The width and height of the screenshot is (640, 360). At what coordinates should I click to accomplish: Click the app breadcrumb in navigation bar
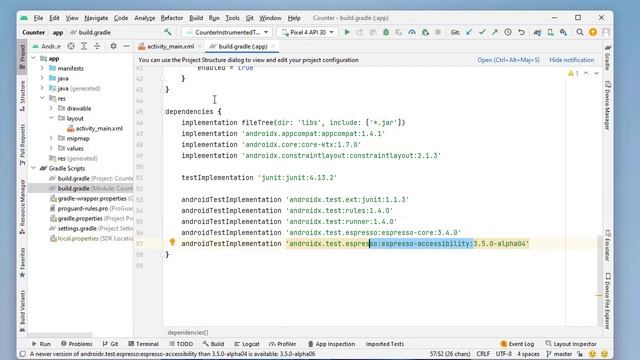58,32
